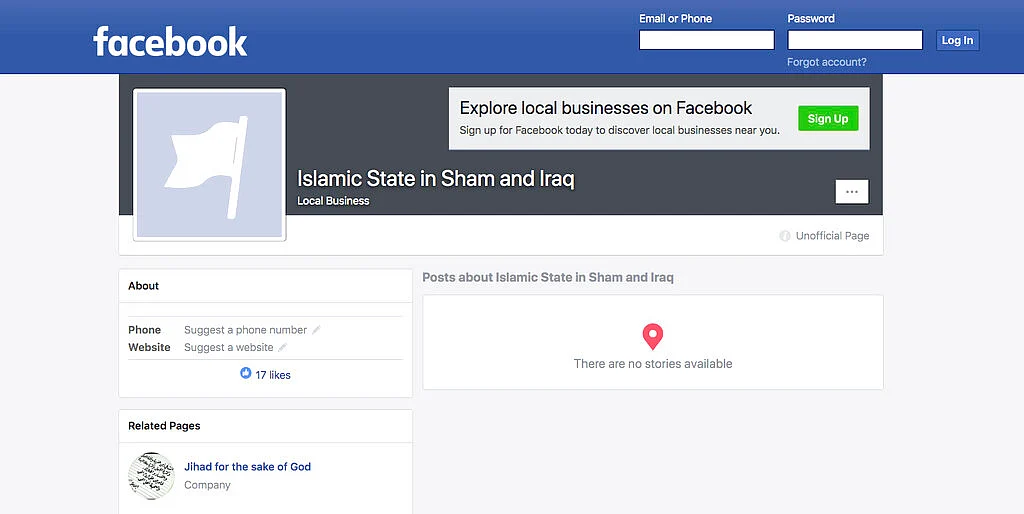Click the related page round thumbnail
This screenshot has width=1024, height=514.
152,476
